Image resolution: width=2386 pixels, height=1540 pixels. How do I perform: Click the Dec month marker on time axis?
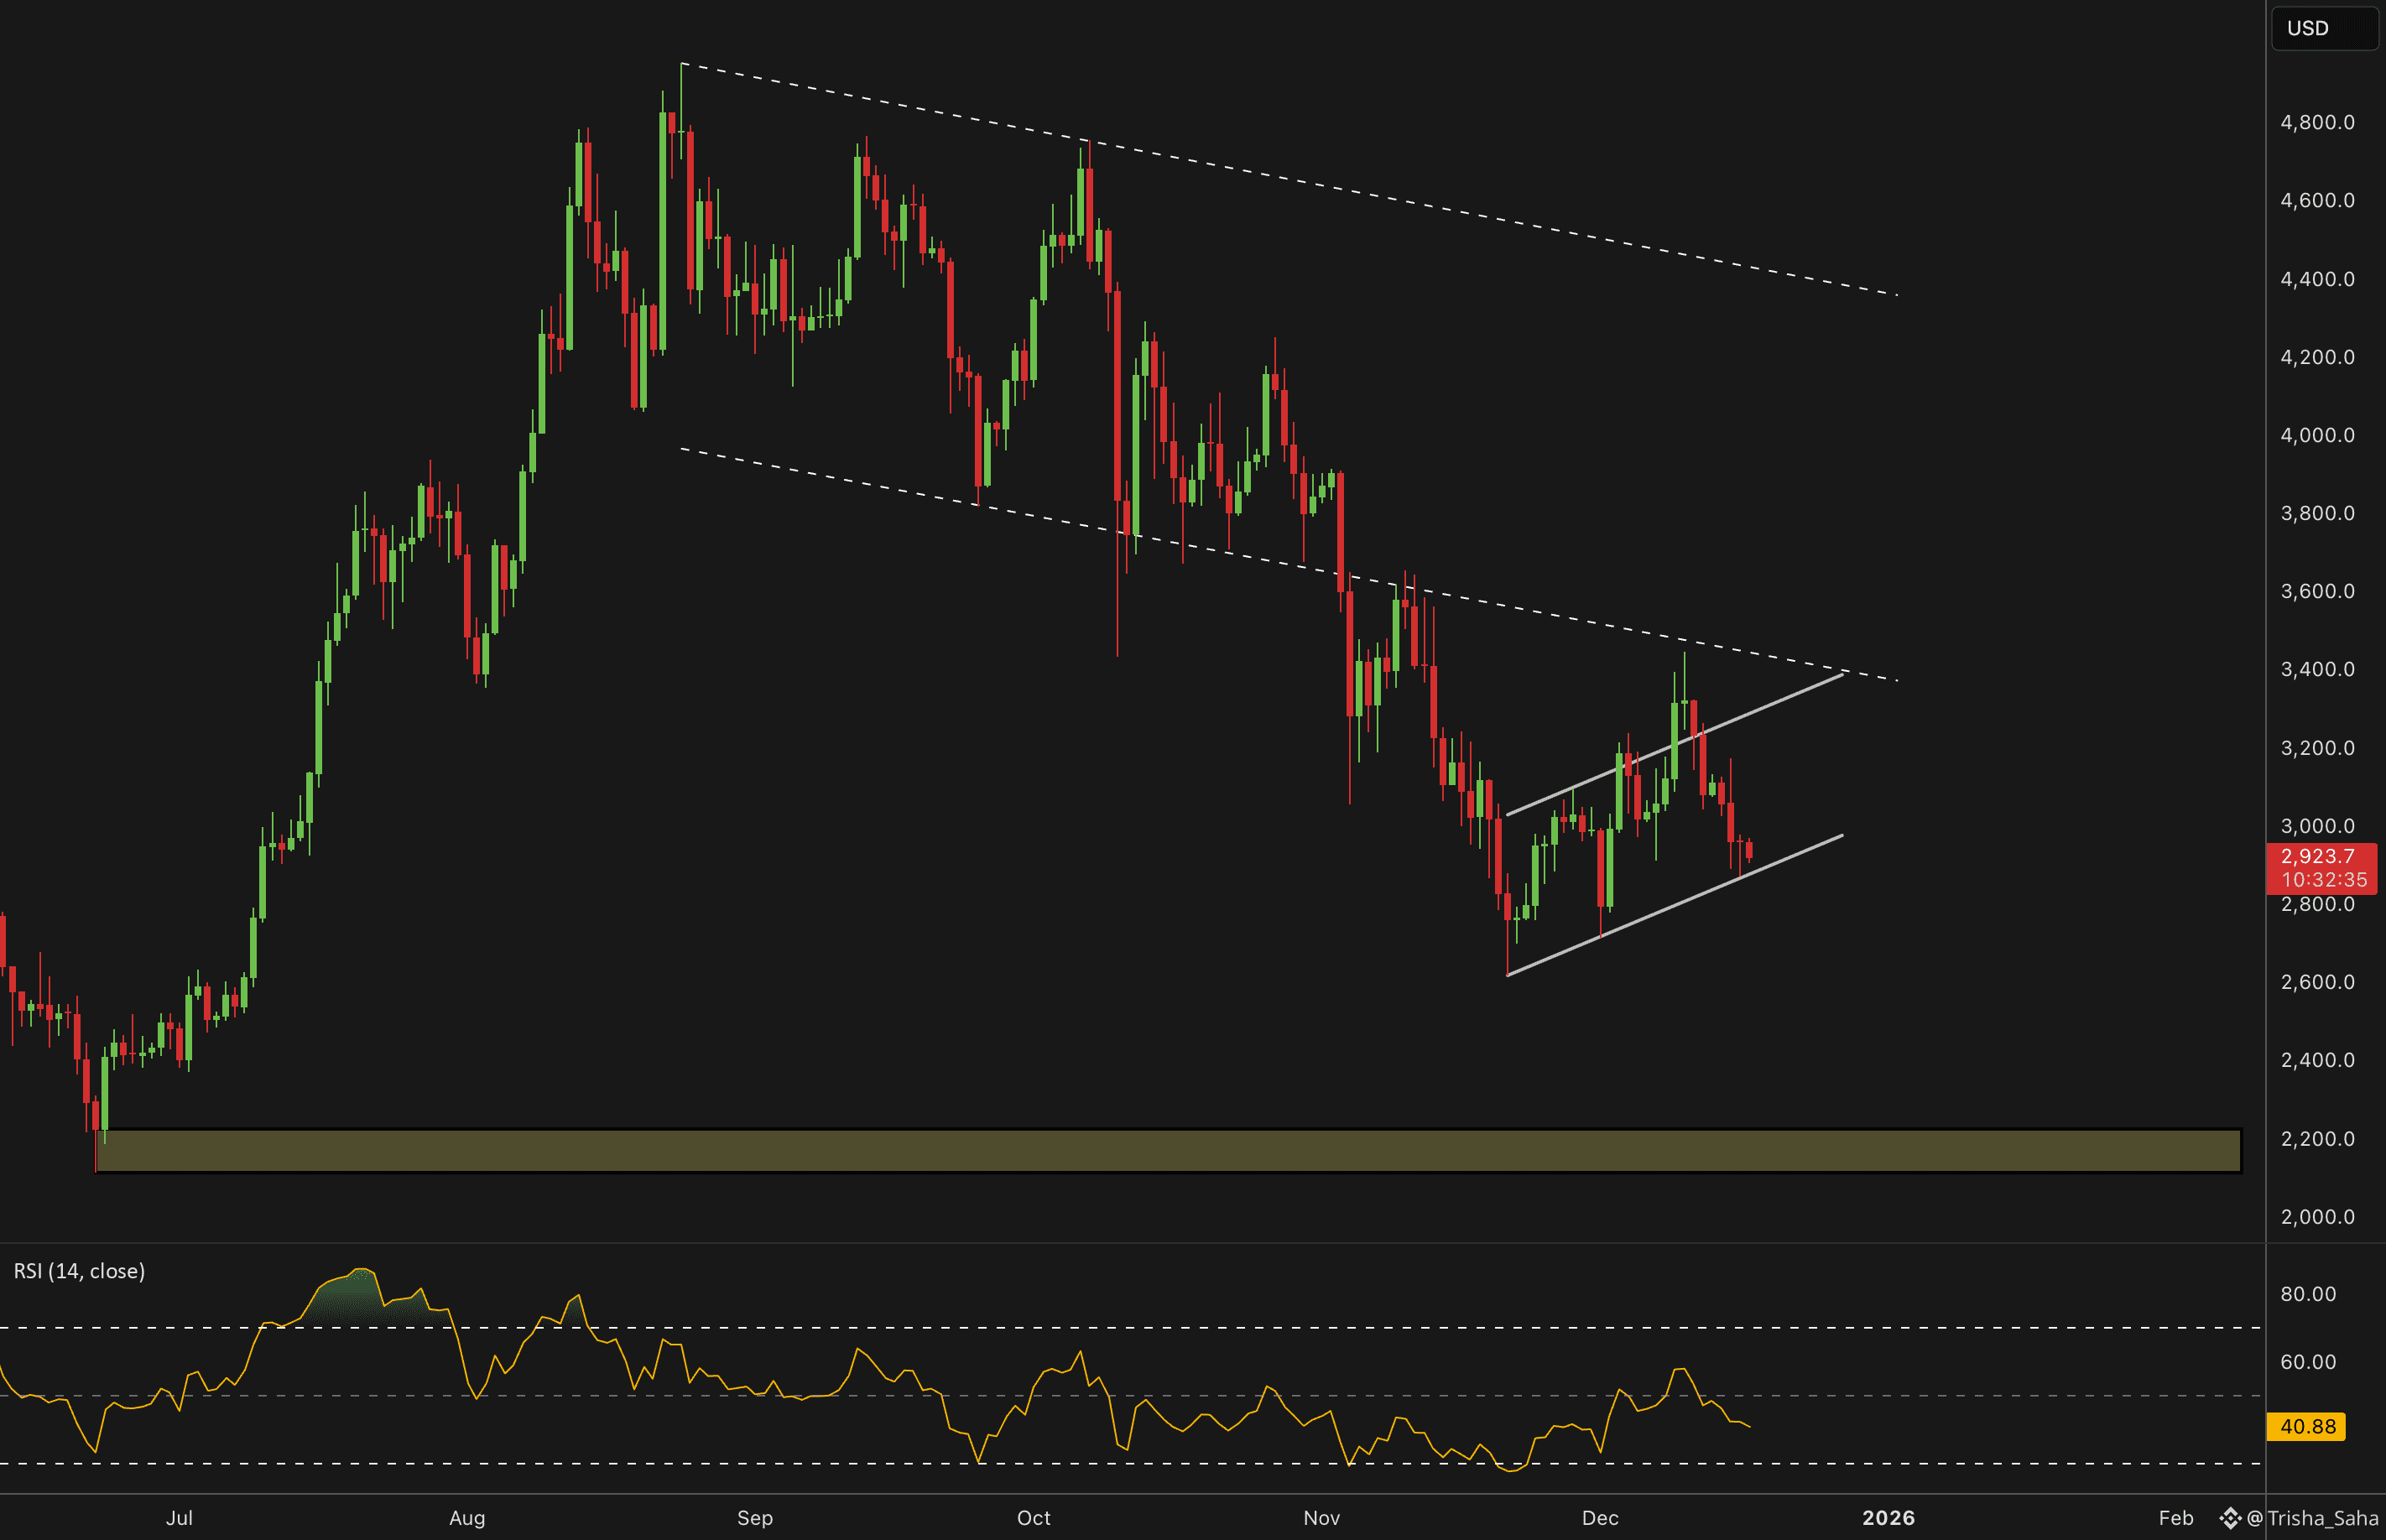[1600, 1518]
